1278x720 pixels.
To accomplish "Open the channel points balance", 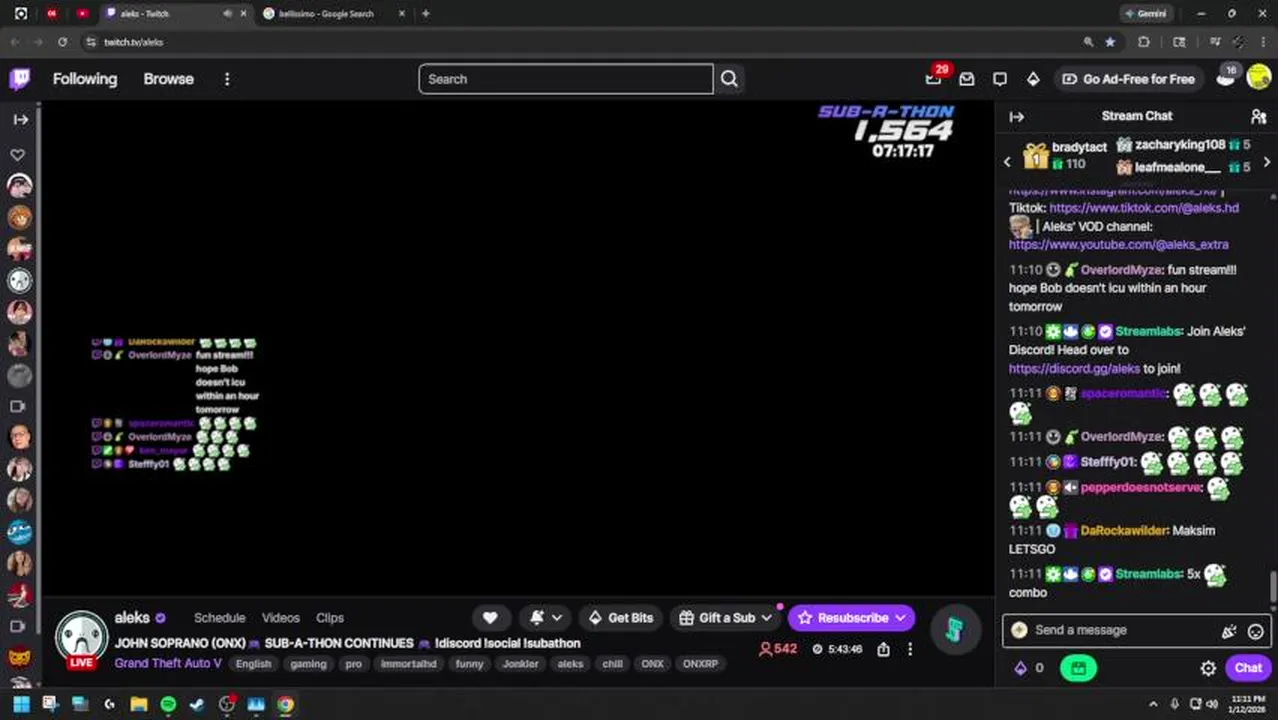I will click(x=1029, y=668).
